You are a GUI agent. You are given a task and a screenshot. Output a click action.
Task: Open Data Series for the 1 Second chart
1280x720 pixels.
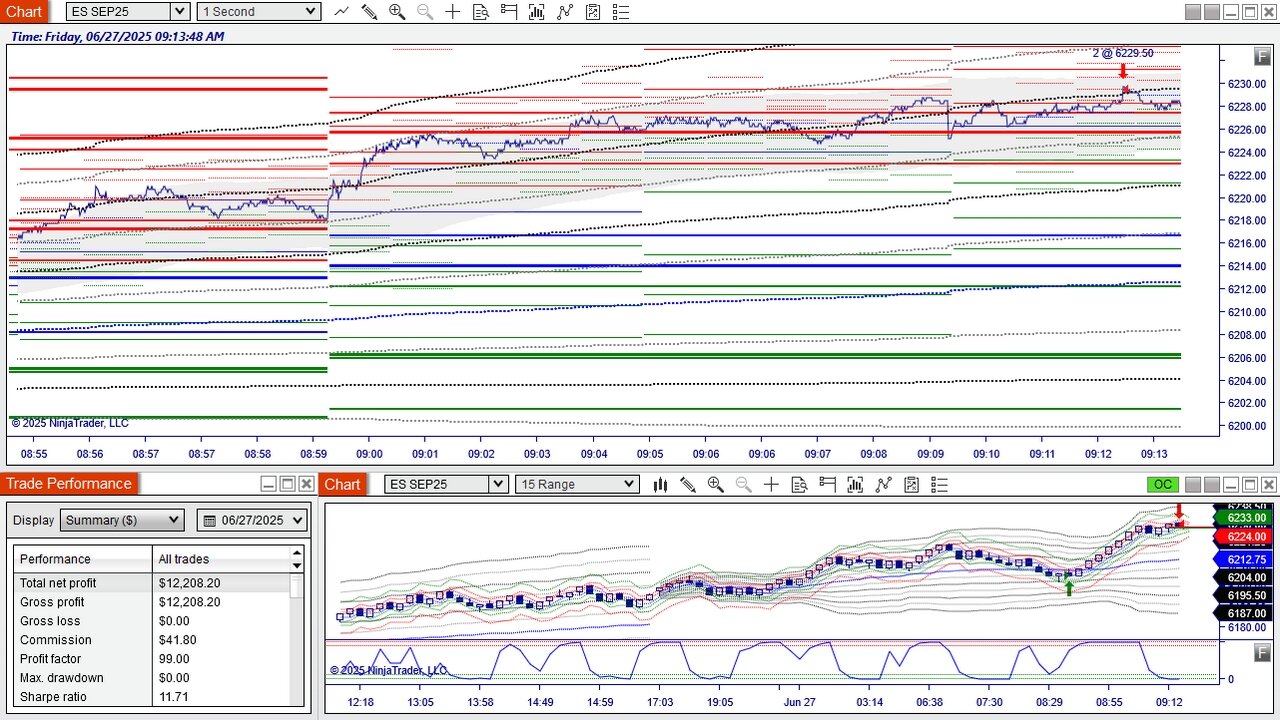click(537, 12)
